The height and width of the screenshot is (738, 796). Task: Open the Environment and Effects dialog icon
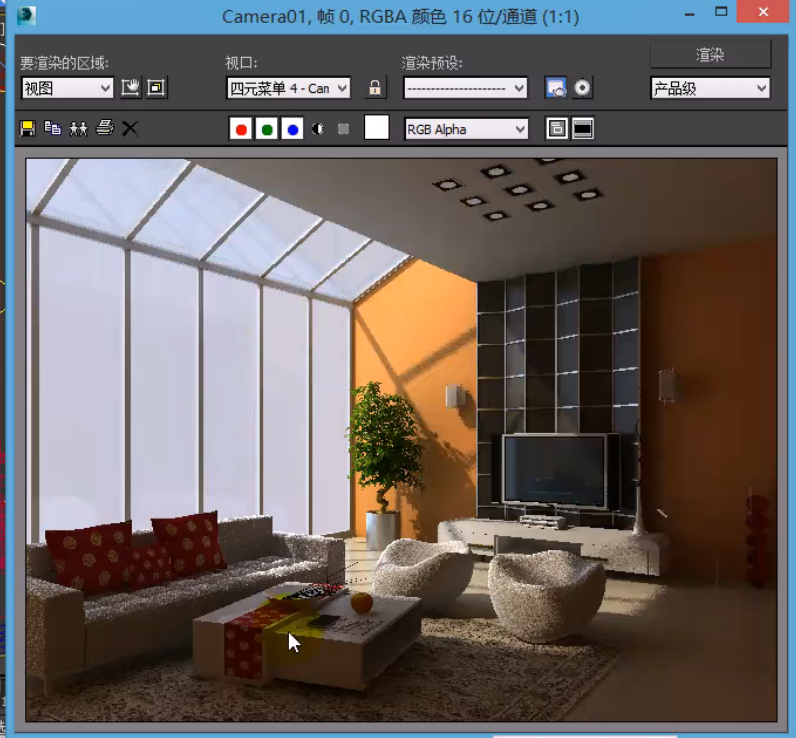(582, 88)
